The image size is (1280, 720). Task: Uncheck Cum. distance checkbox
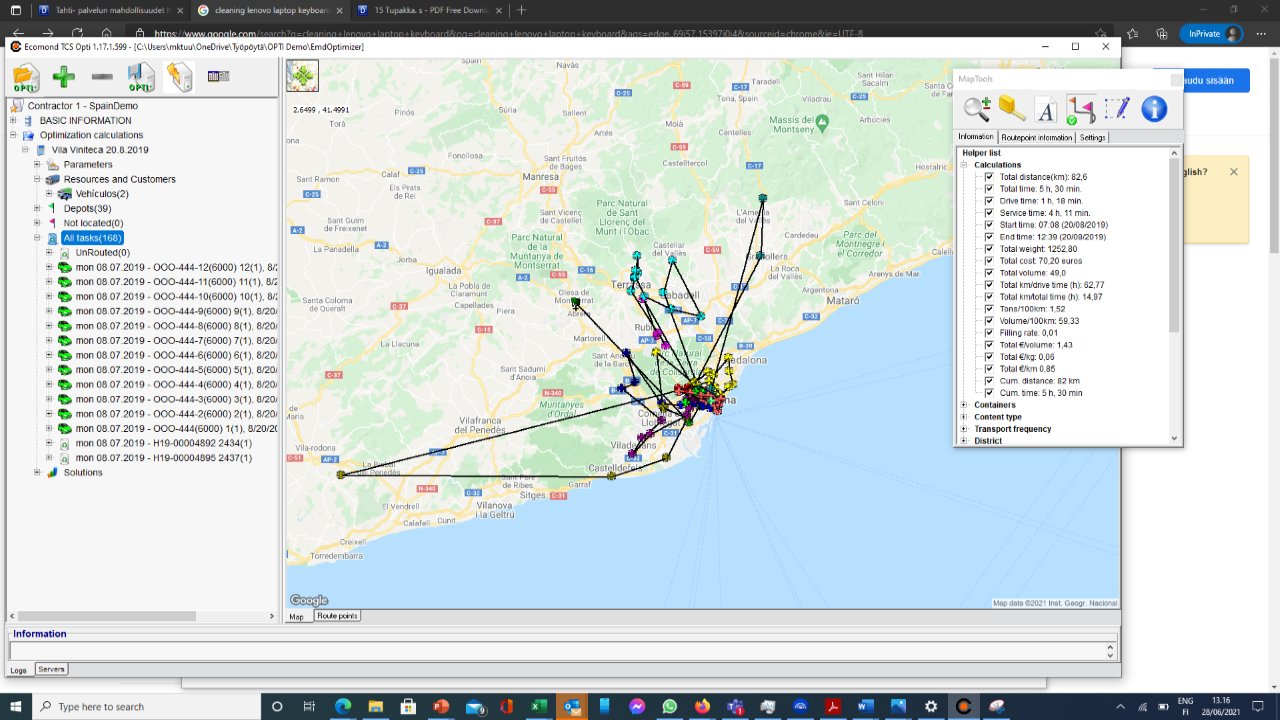(989, 381)
